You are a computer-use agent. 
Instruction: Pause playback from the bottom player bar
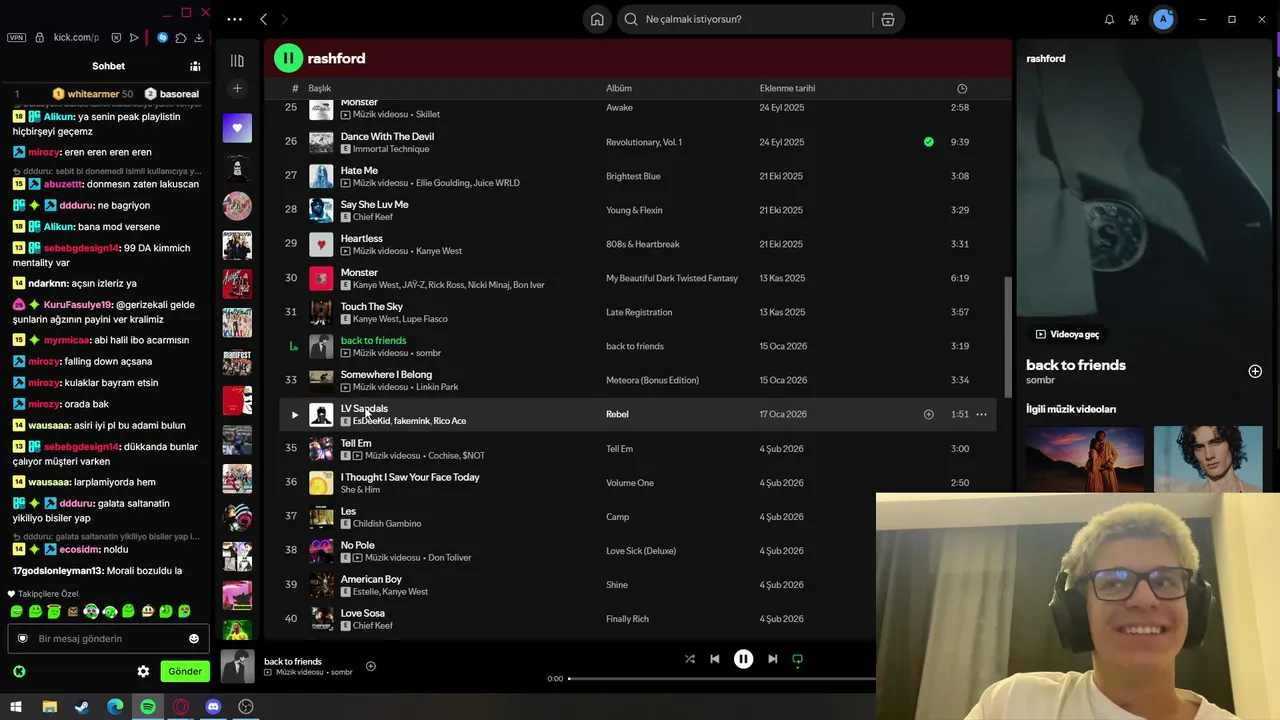(x=743, y=659)
